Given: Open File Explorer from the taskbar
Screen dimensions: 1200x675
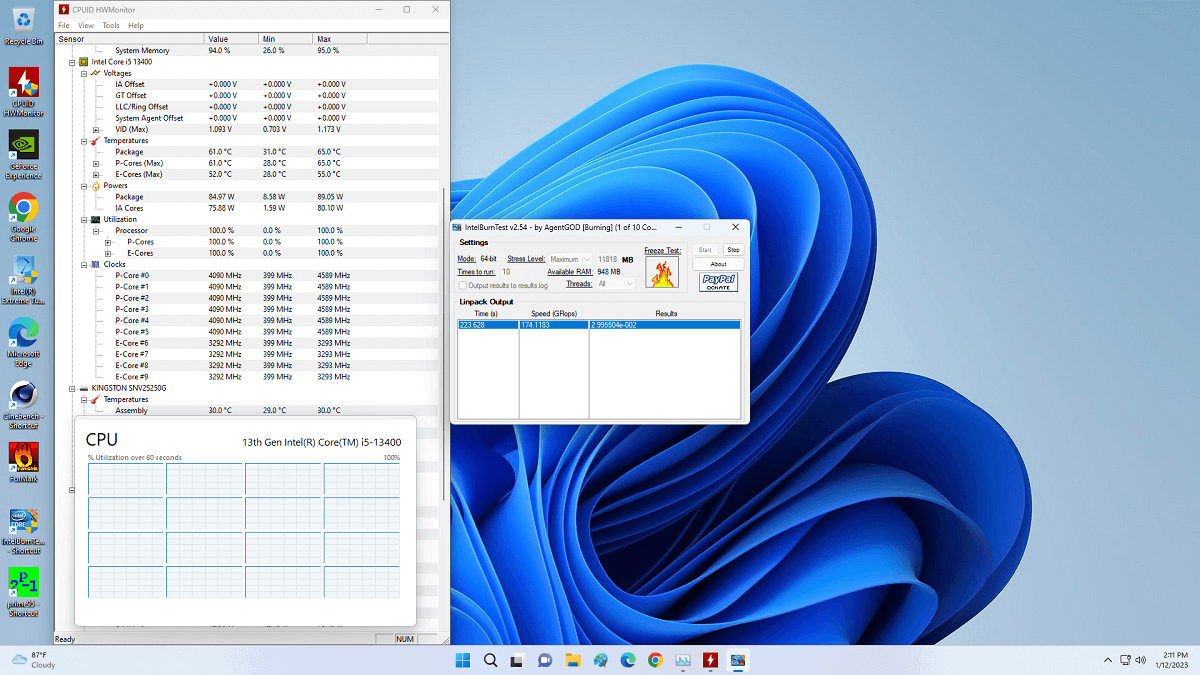Looking at the screenshot, I should (x=573, y=660).
